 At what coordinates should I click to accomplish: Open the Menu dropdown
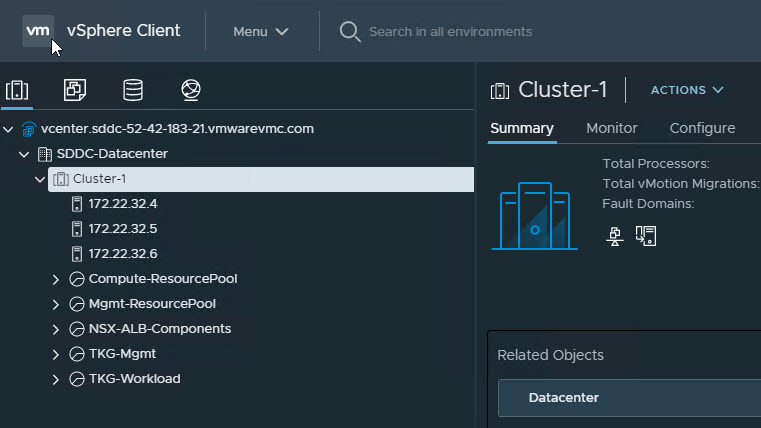pos(261,32)
